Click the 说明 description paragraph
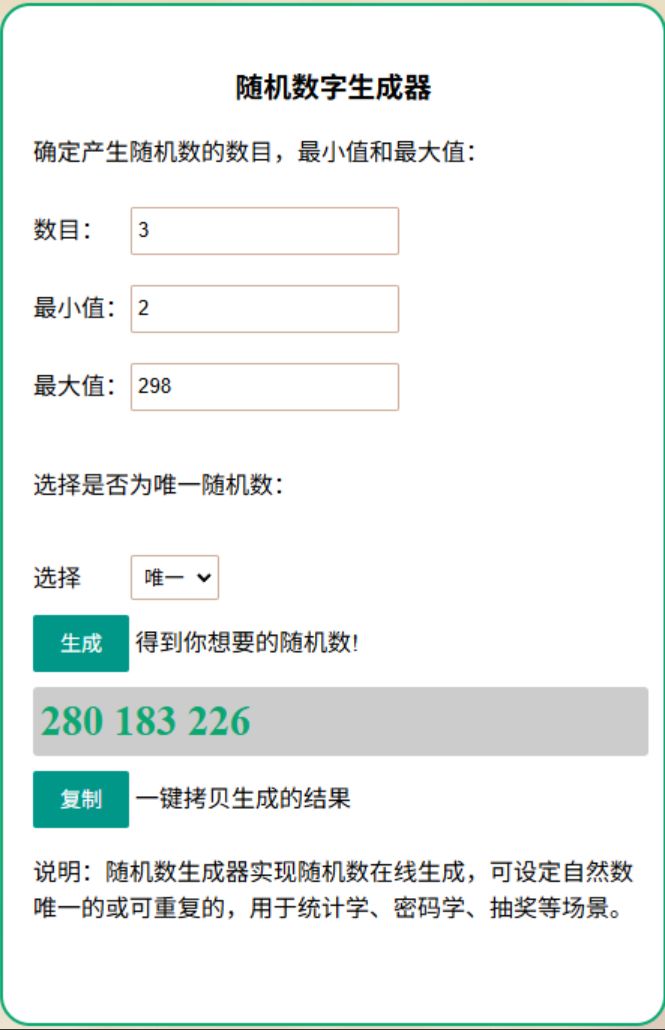 point(333,891)
